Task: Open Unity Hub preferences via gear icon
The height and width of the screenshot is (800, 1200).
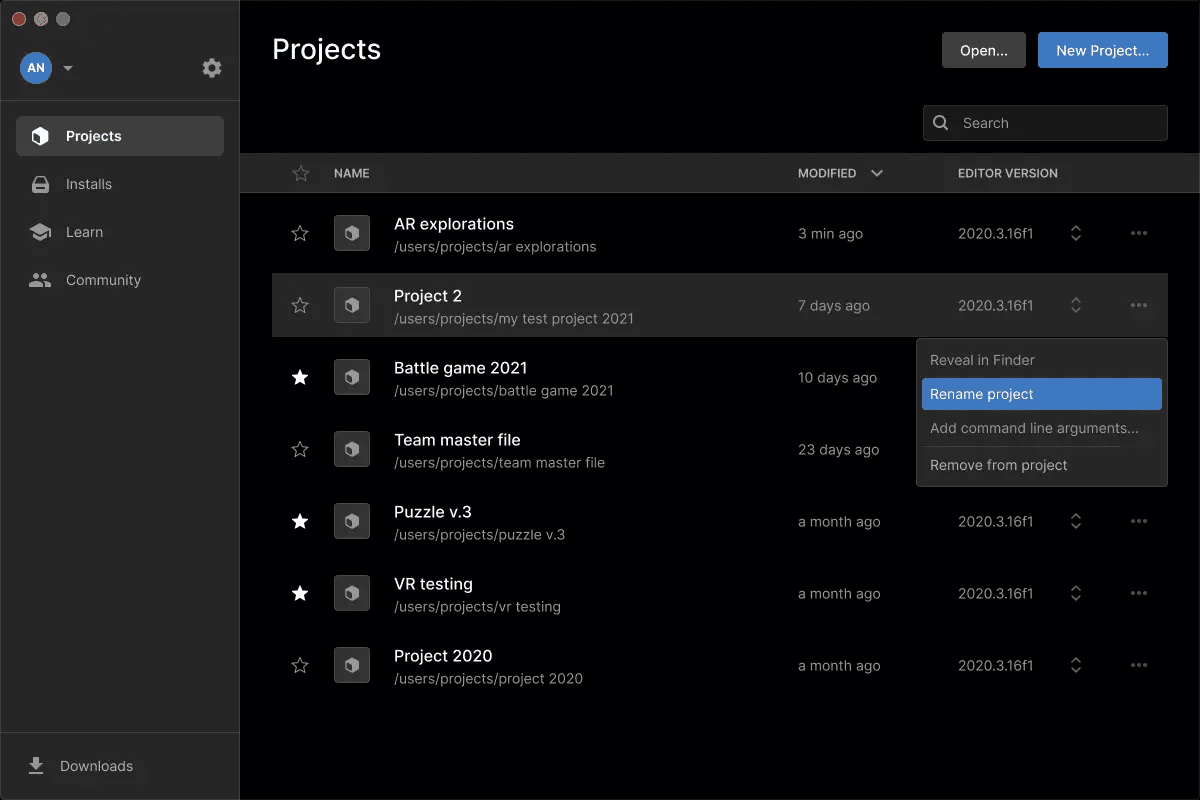Action: [x=211, y=68]
